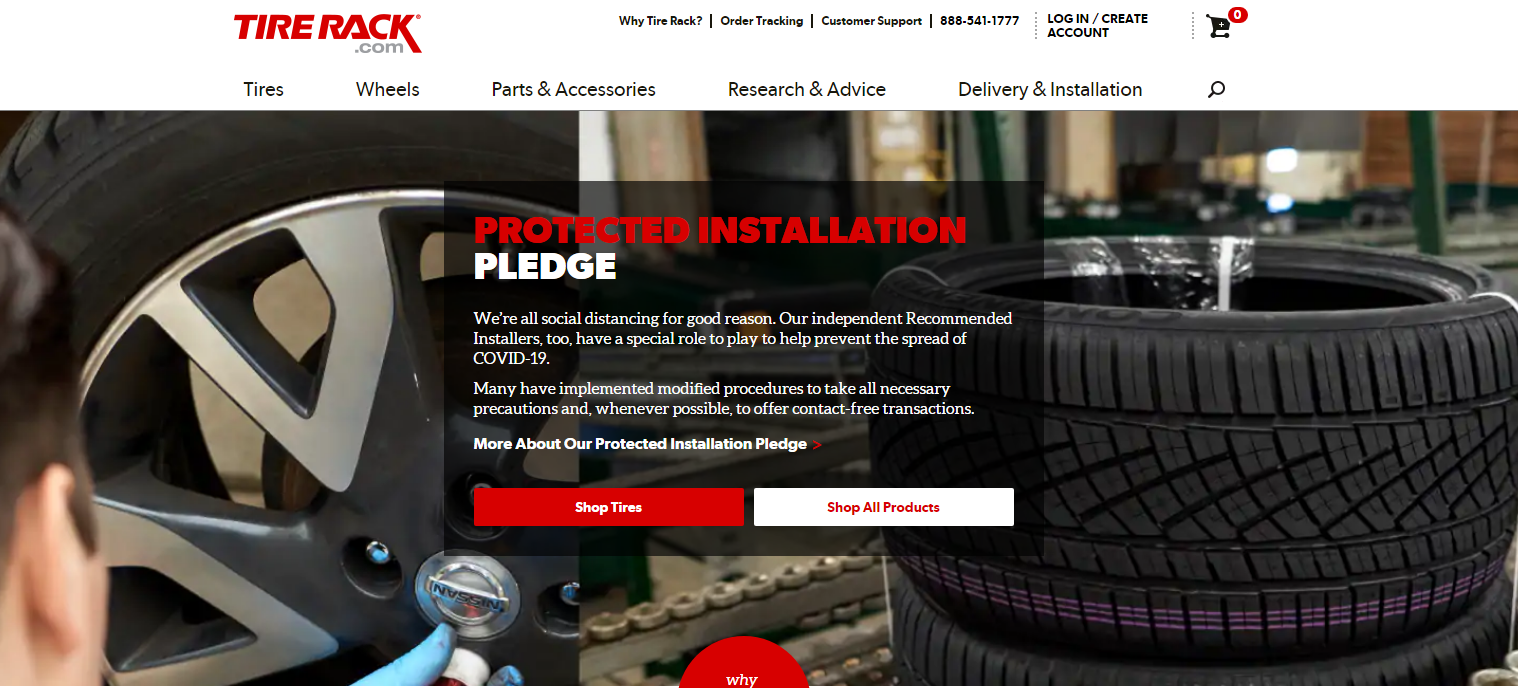
Task: Select Log In / Create Account
Action: 1097,26
